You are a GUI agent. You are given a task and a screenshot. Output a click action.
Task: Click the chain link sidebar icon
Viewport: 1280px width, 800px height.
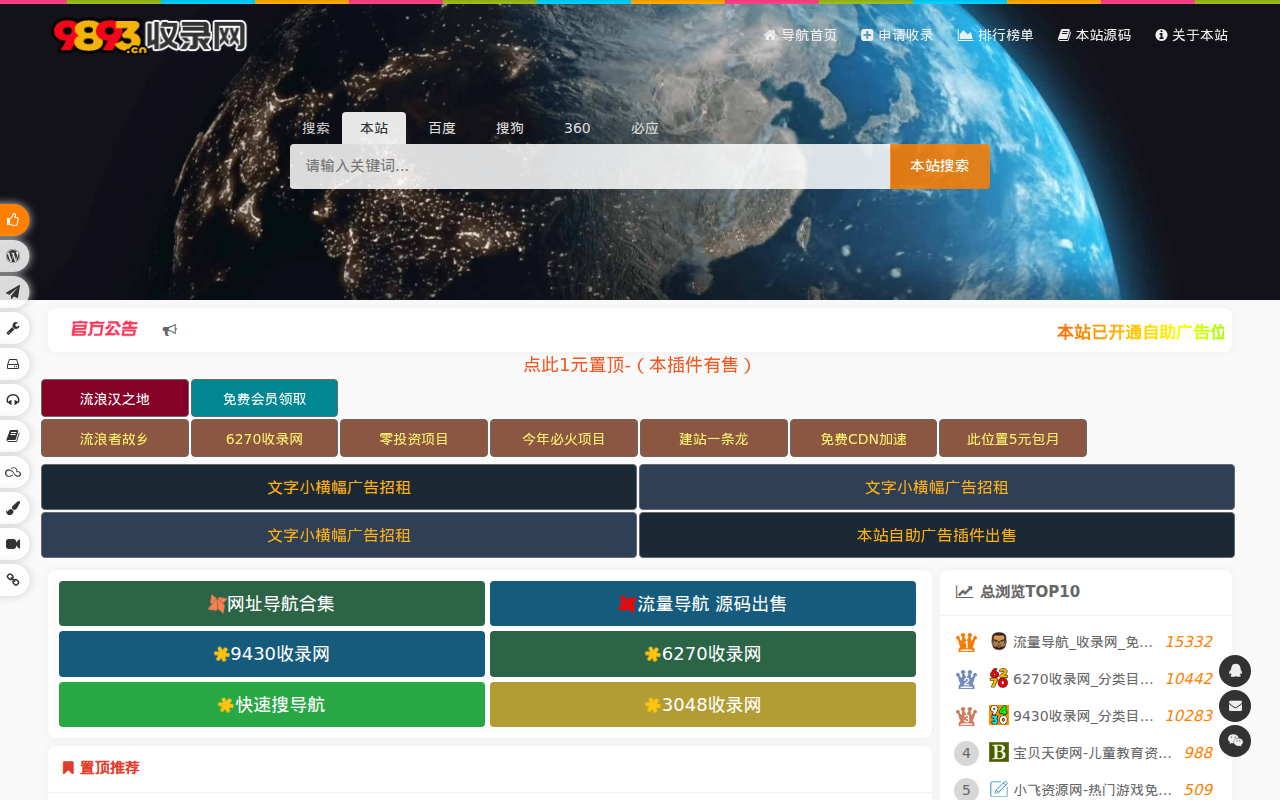tap(14, 580)
